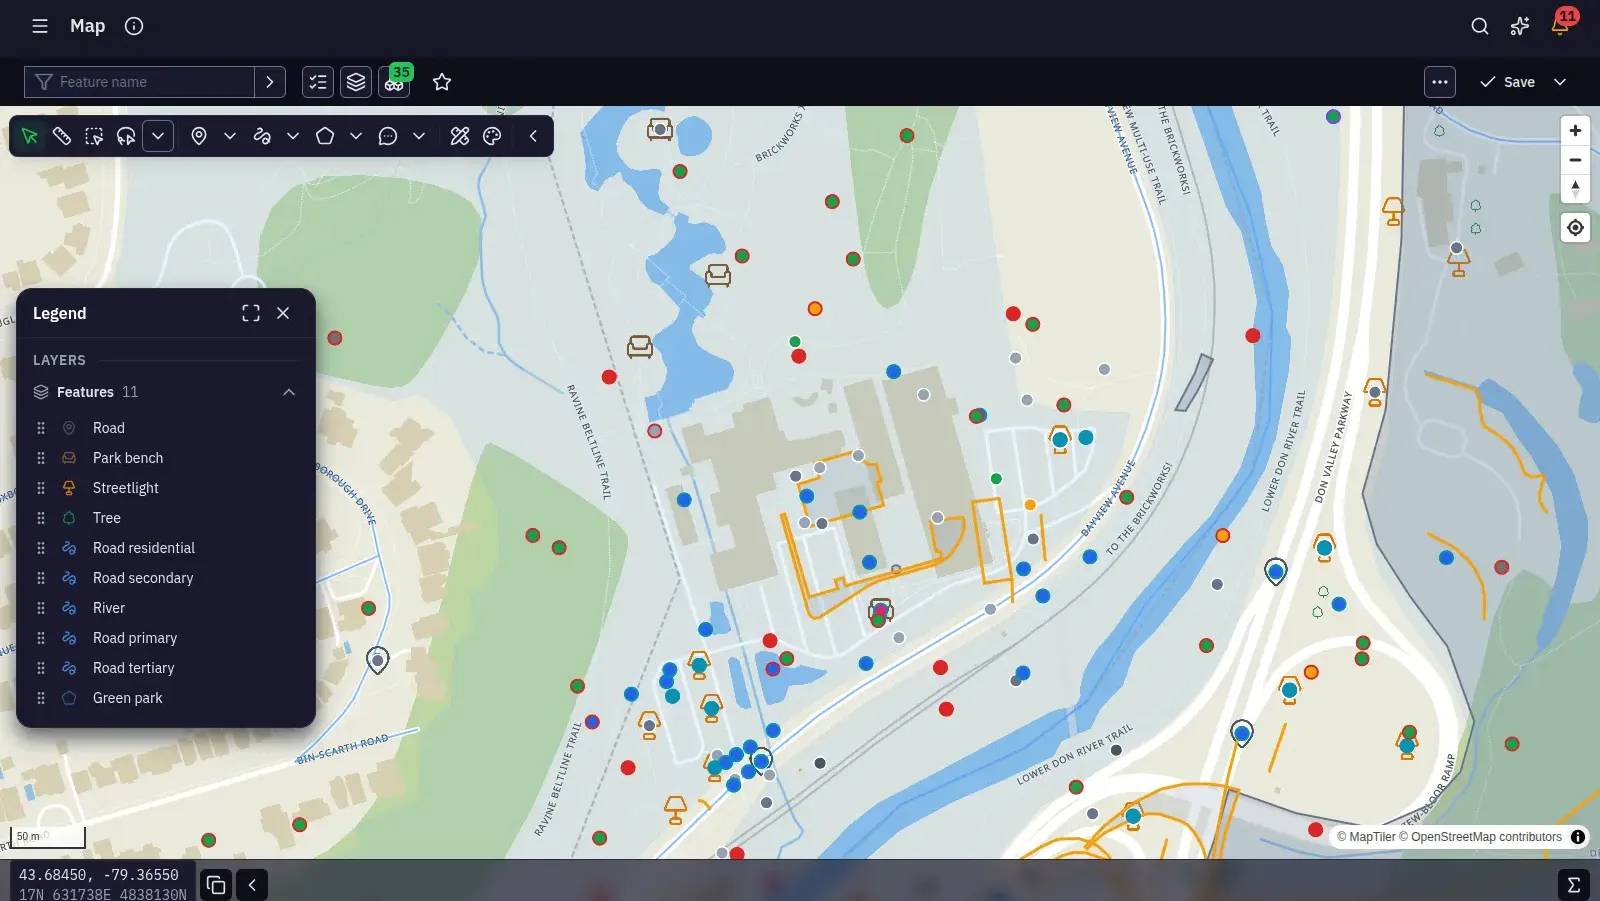Viewport: 1600px width, 901px height.
Task: Close the Legend panel
Action: point(283,313)
